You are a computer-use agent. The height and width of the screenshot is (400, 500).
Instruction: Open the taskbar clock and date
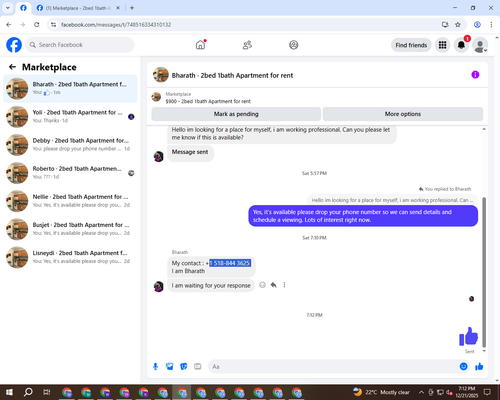tap(467, 392)
